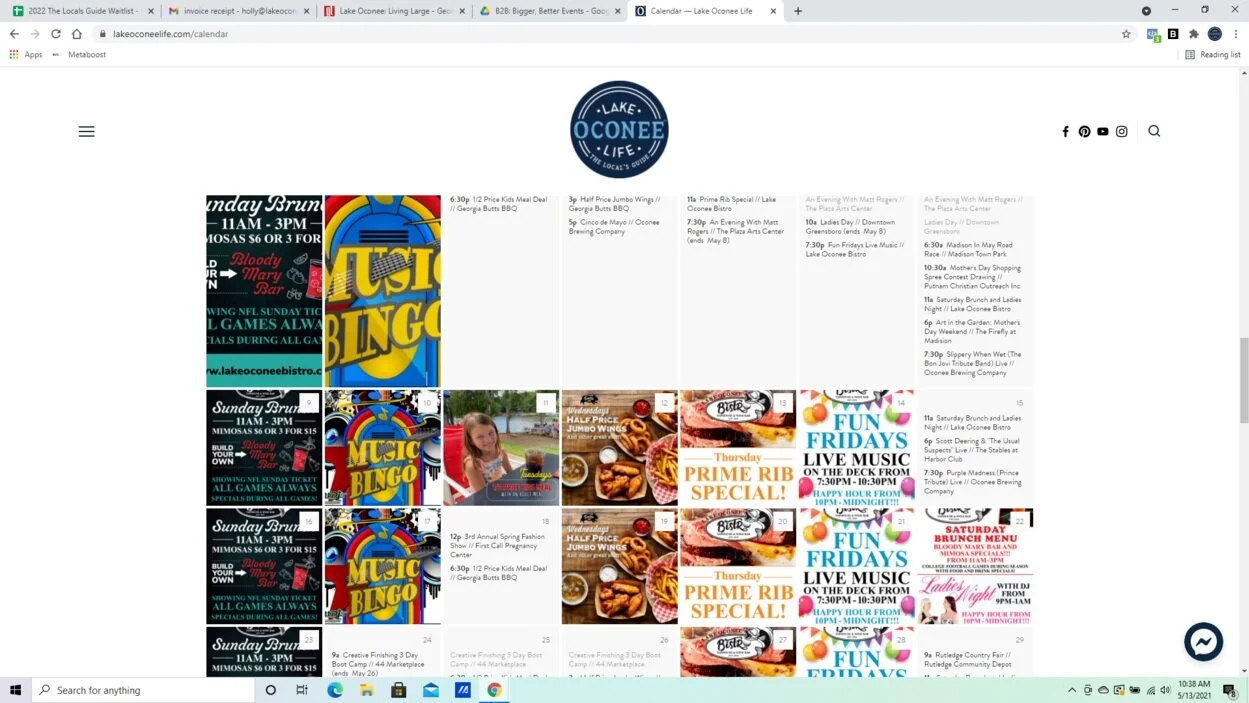Open Madison In May Road Race event
Image resolution: width=1249 pixels, height=703 pixels.
[968, 249]
